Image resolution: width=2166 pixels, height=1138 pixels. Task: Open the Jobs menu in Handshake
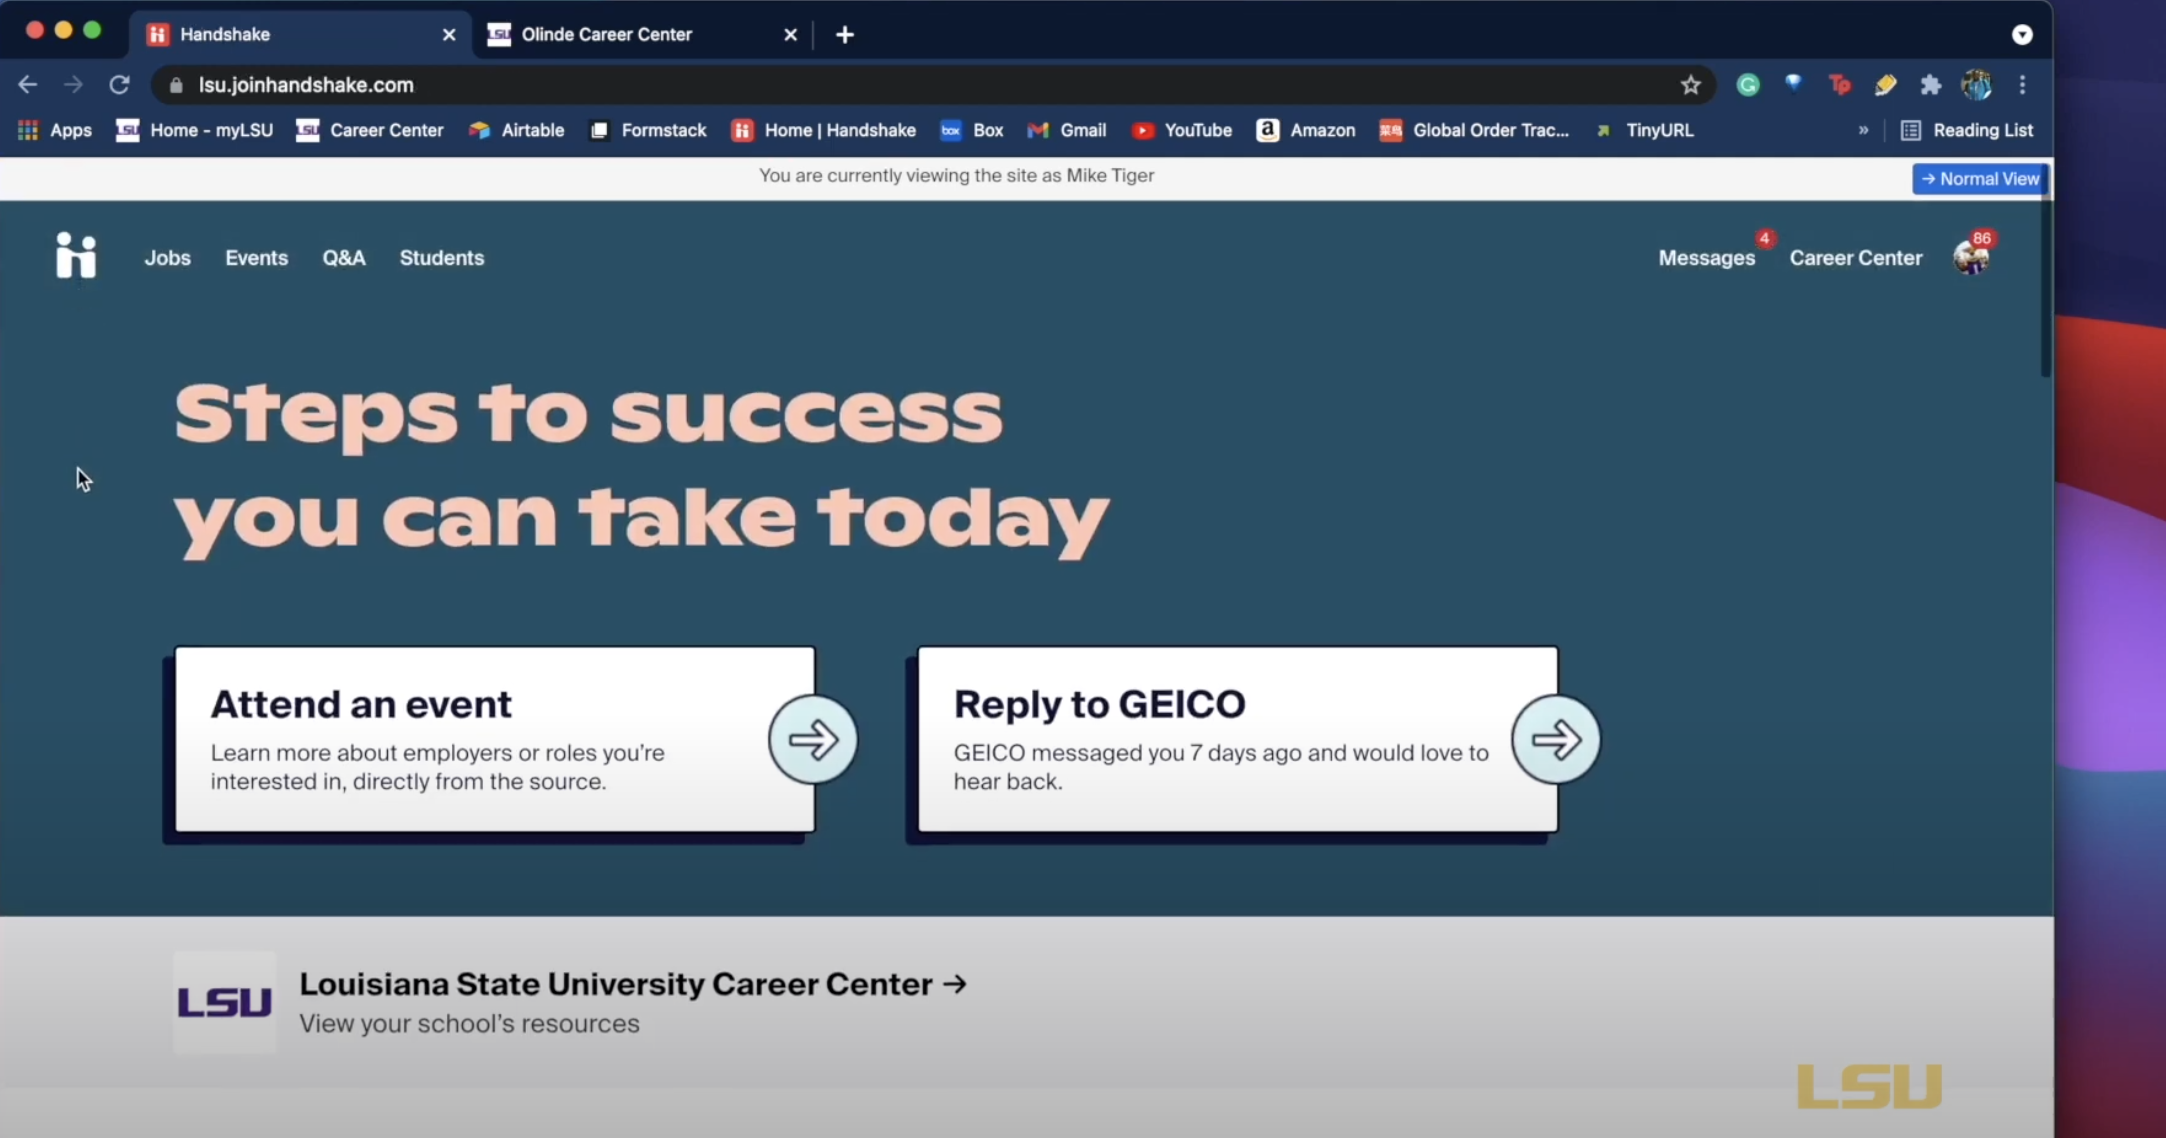pyautogui.click(x=167, y=257)
